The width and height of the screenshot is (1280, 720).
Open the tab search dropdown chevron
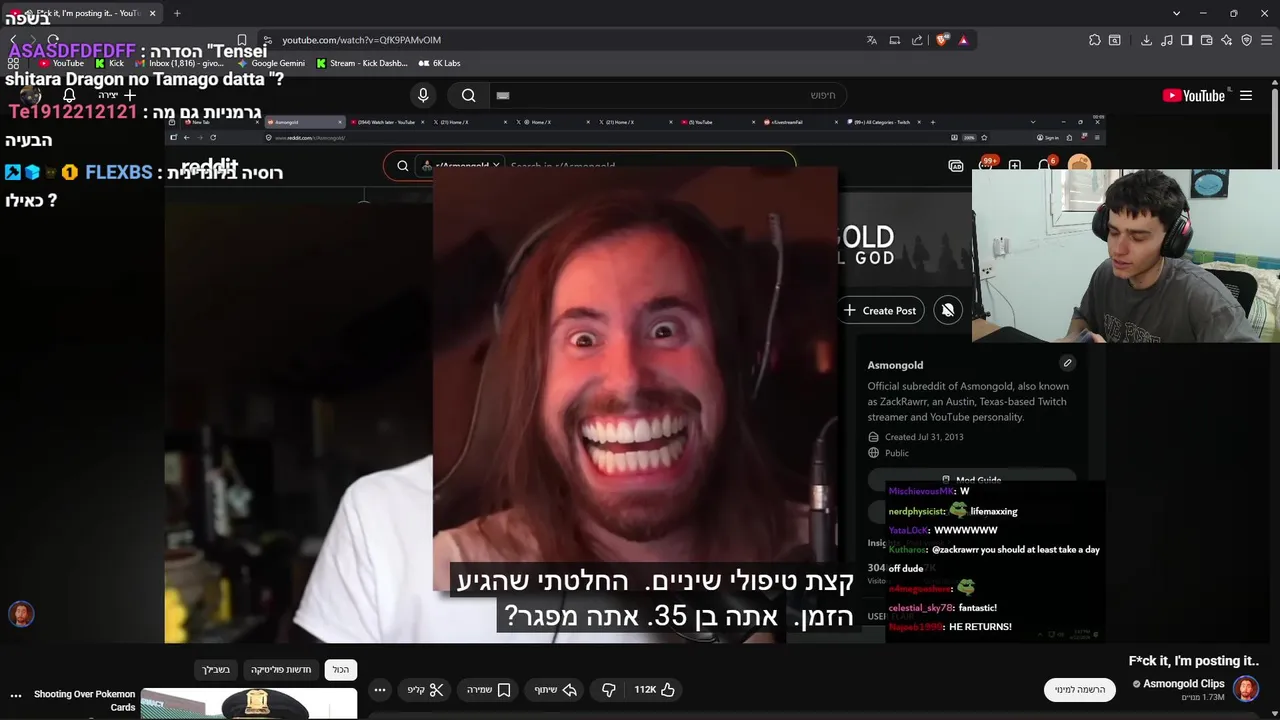coord(1176,13)
